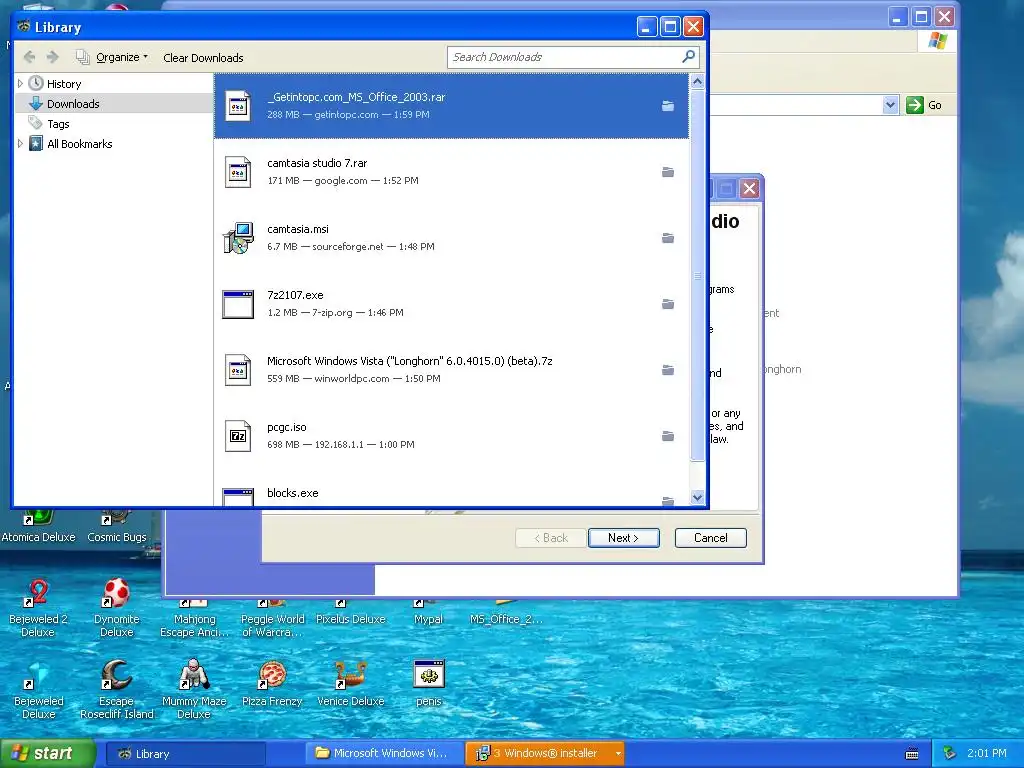1024x768 pixels.
Task: Open Cosmic Bugs desktop shortcut
Action: click(x=117, y=526)
